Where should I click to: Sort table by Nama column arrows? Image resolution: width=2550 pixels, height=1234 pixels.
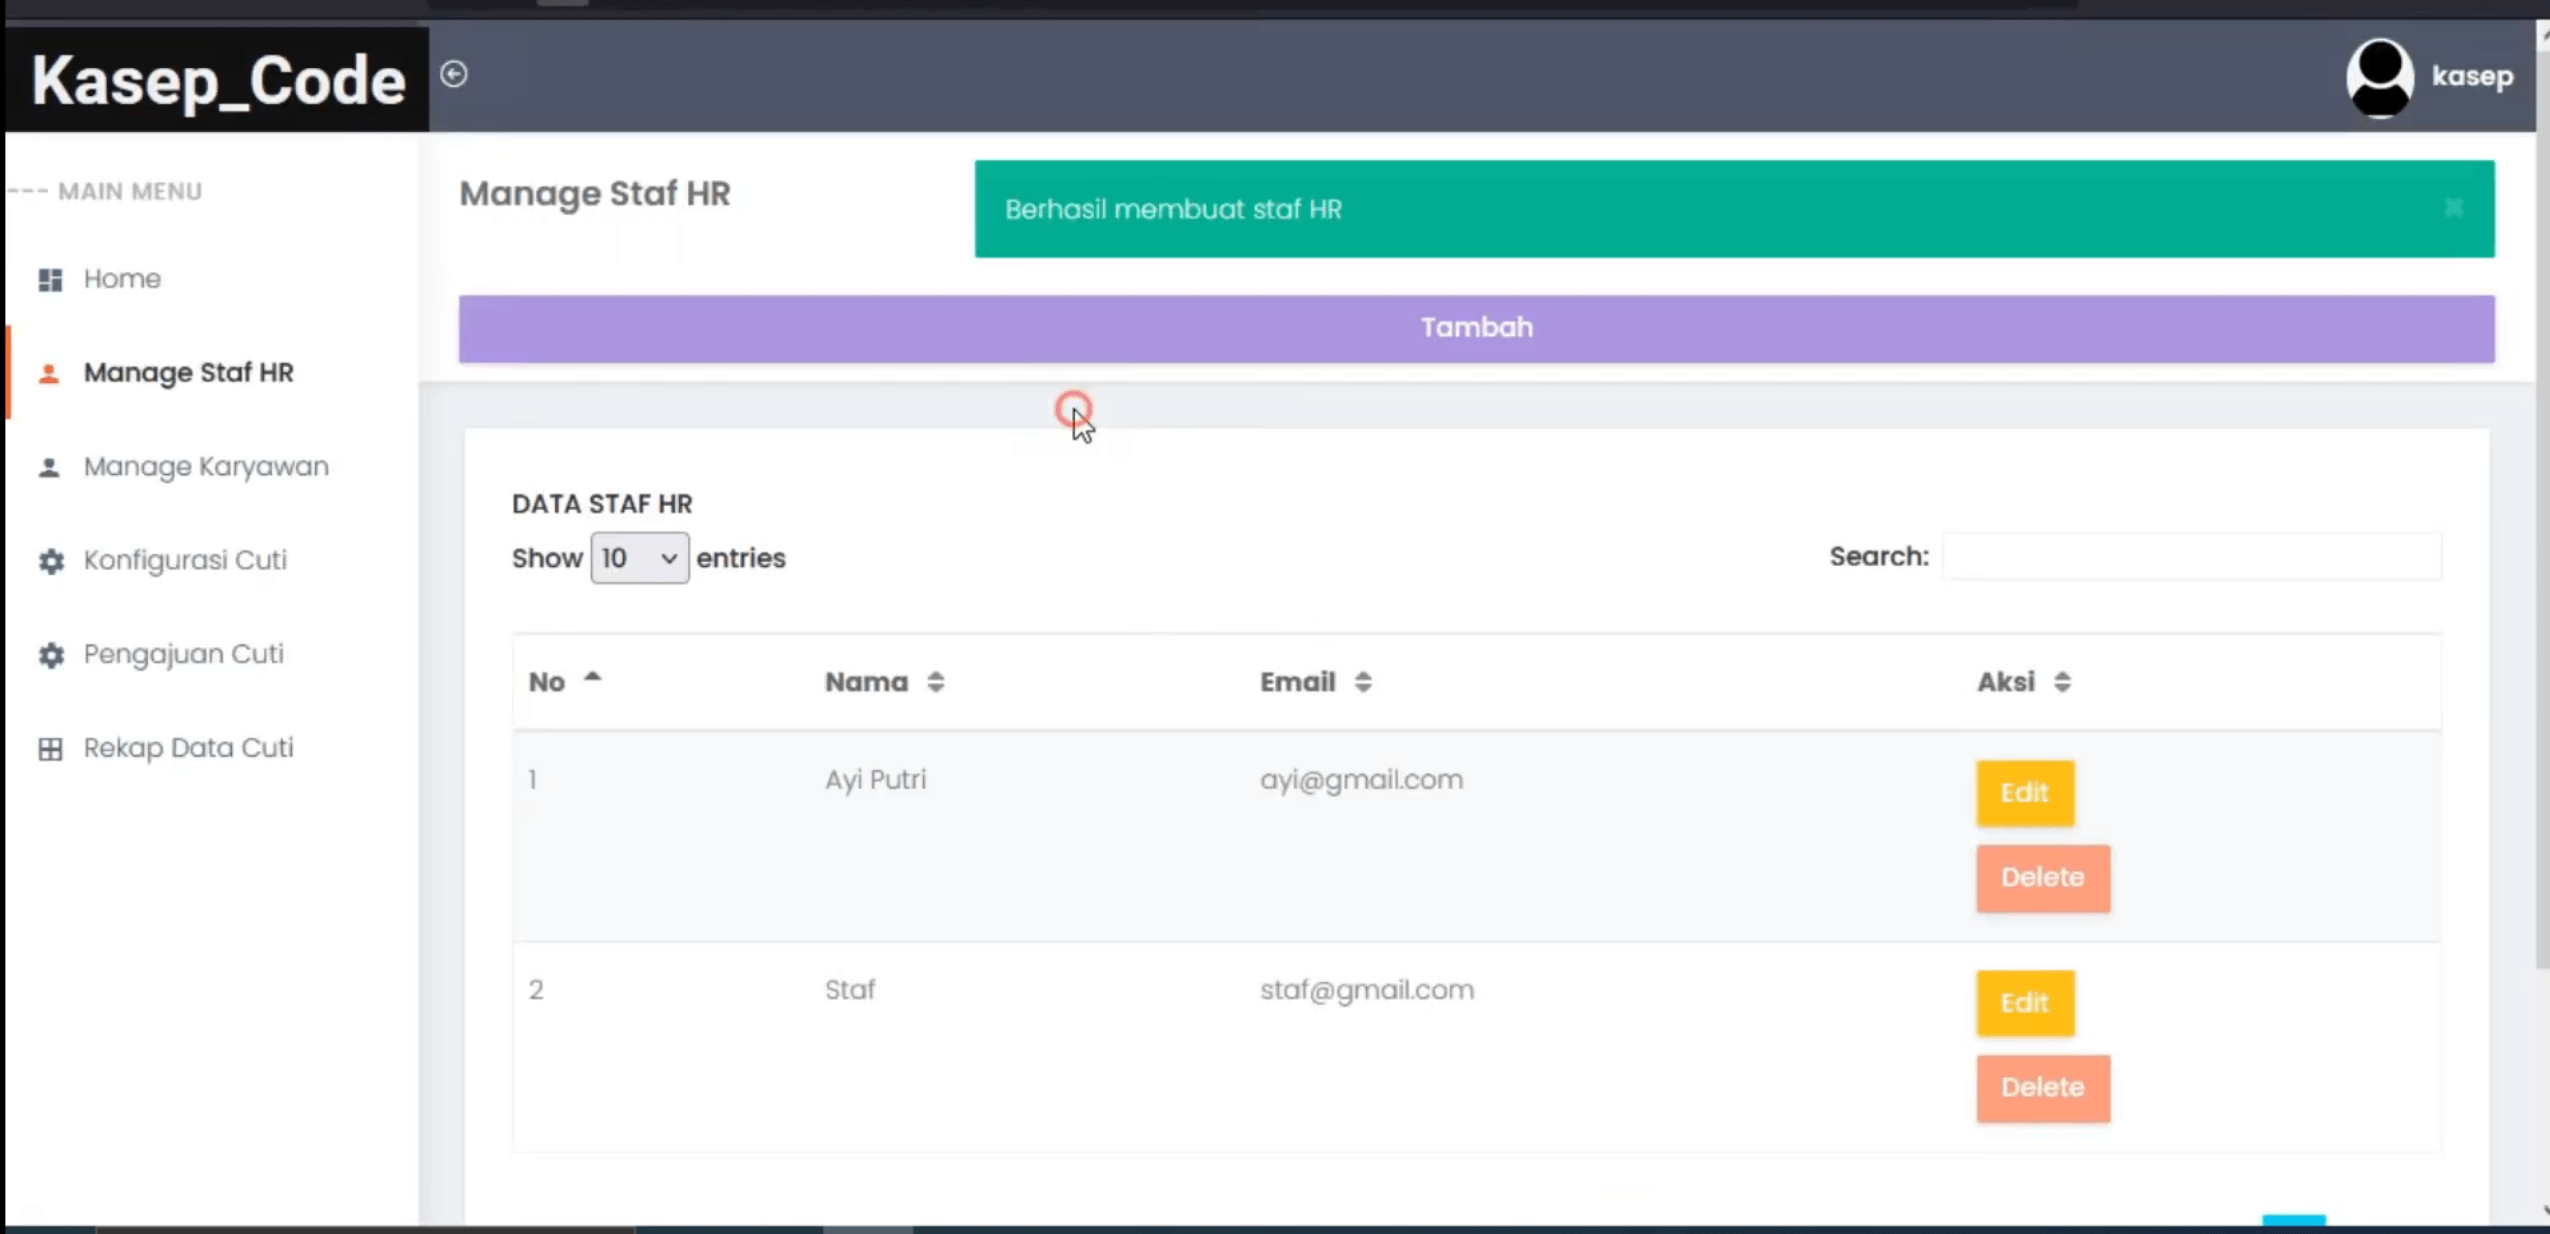click(x=935, y=682)
